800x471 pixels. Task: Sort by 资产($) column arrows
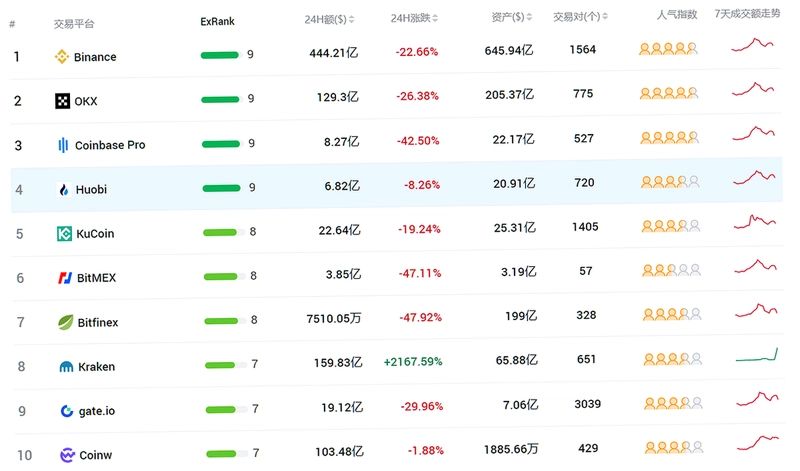click(x=529, y=17)
